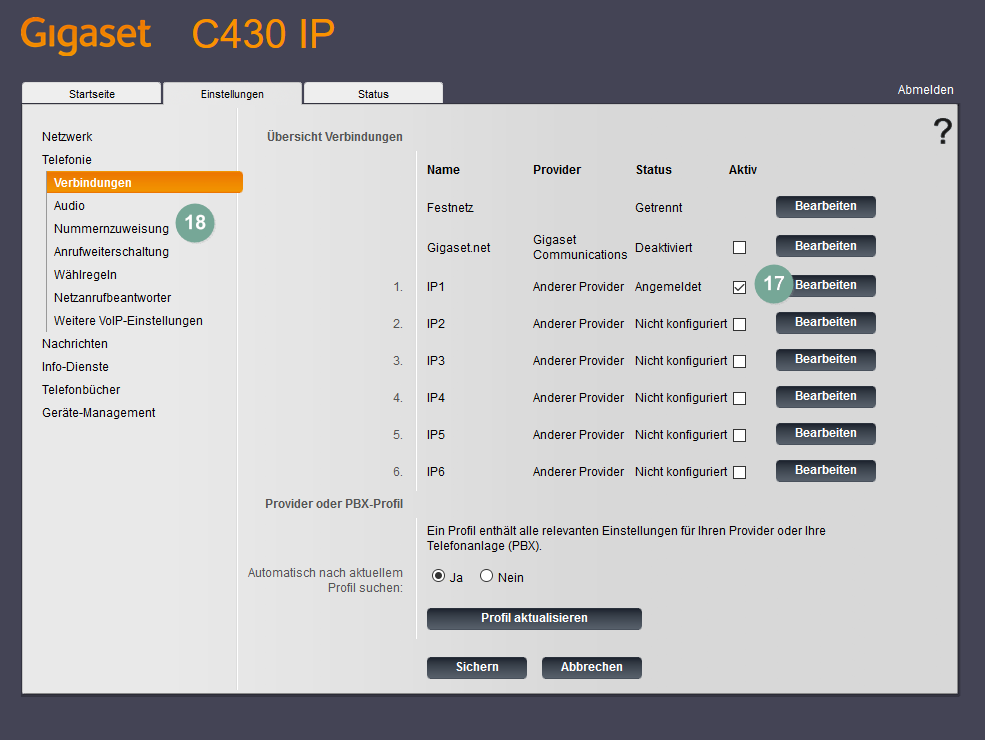Click the Name column header
985x740 pixels.
point(443,170)
